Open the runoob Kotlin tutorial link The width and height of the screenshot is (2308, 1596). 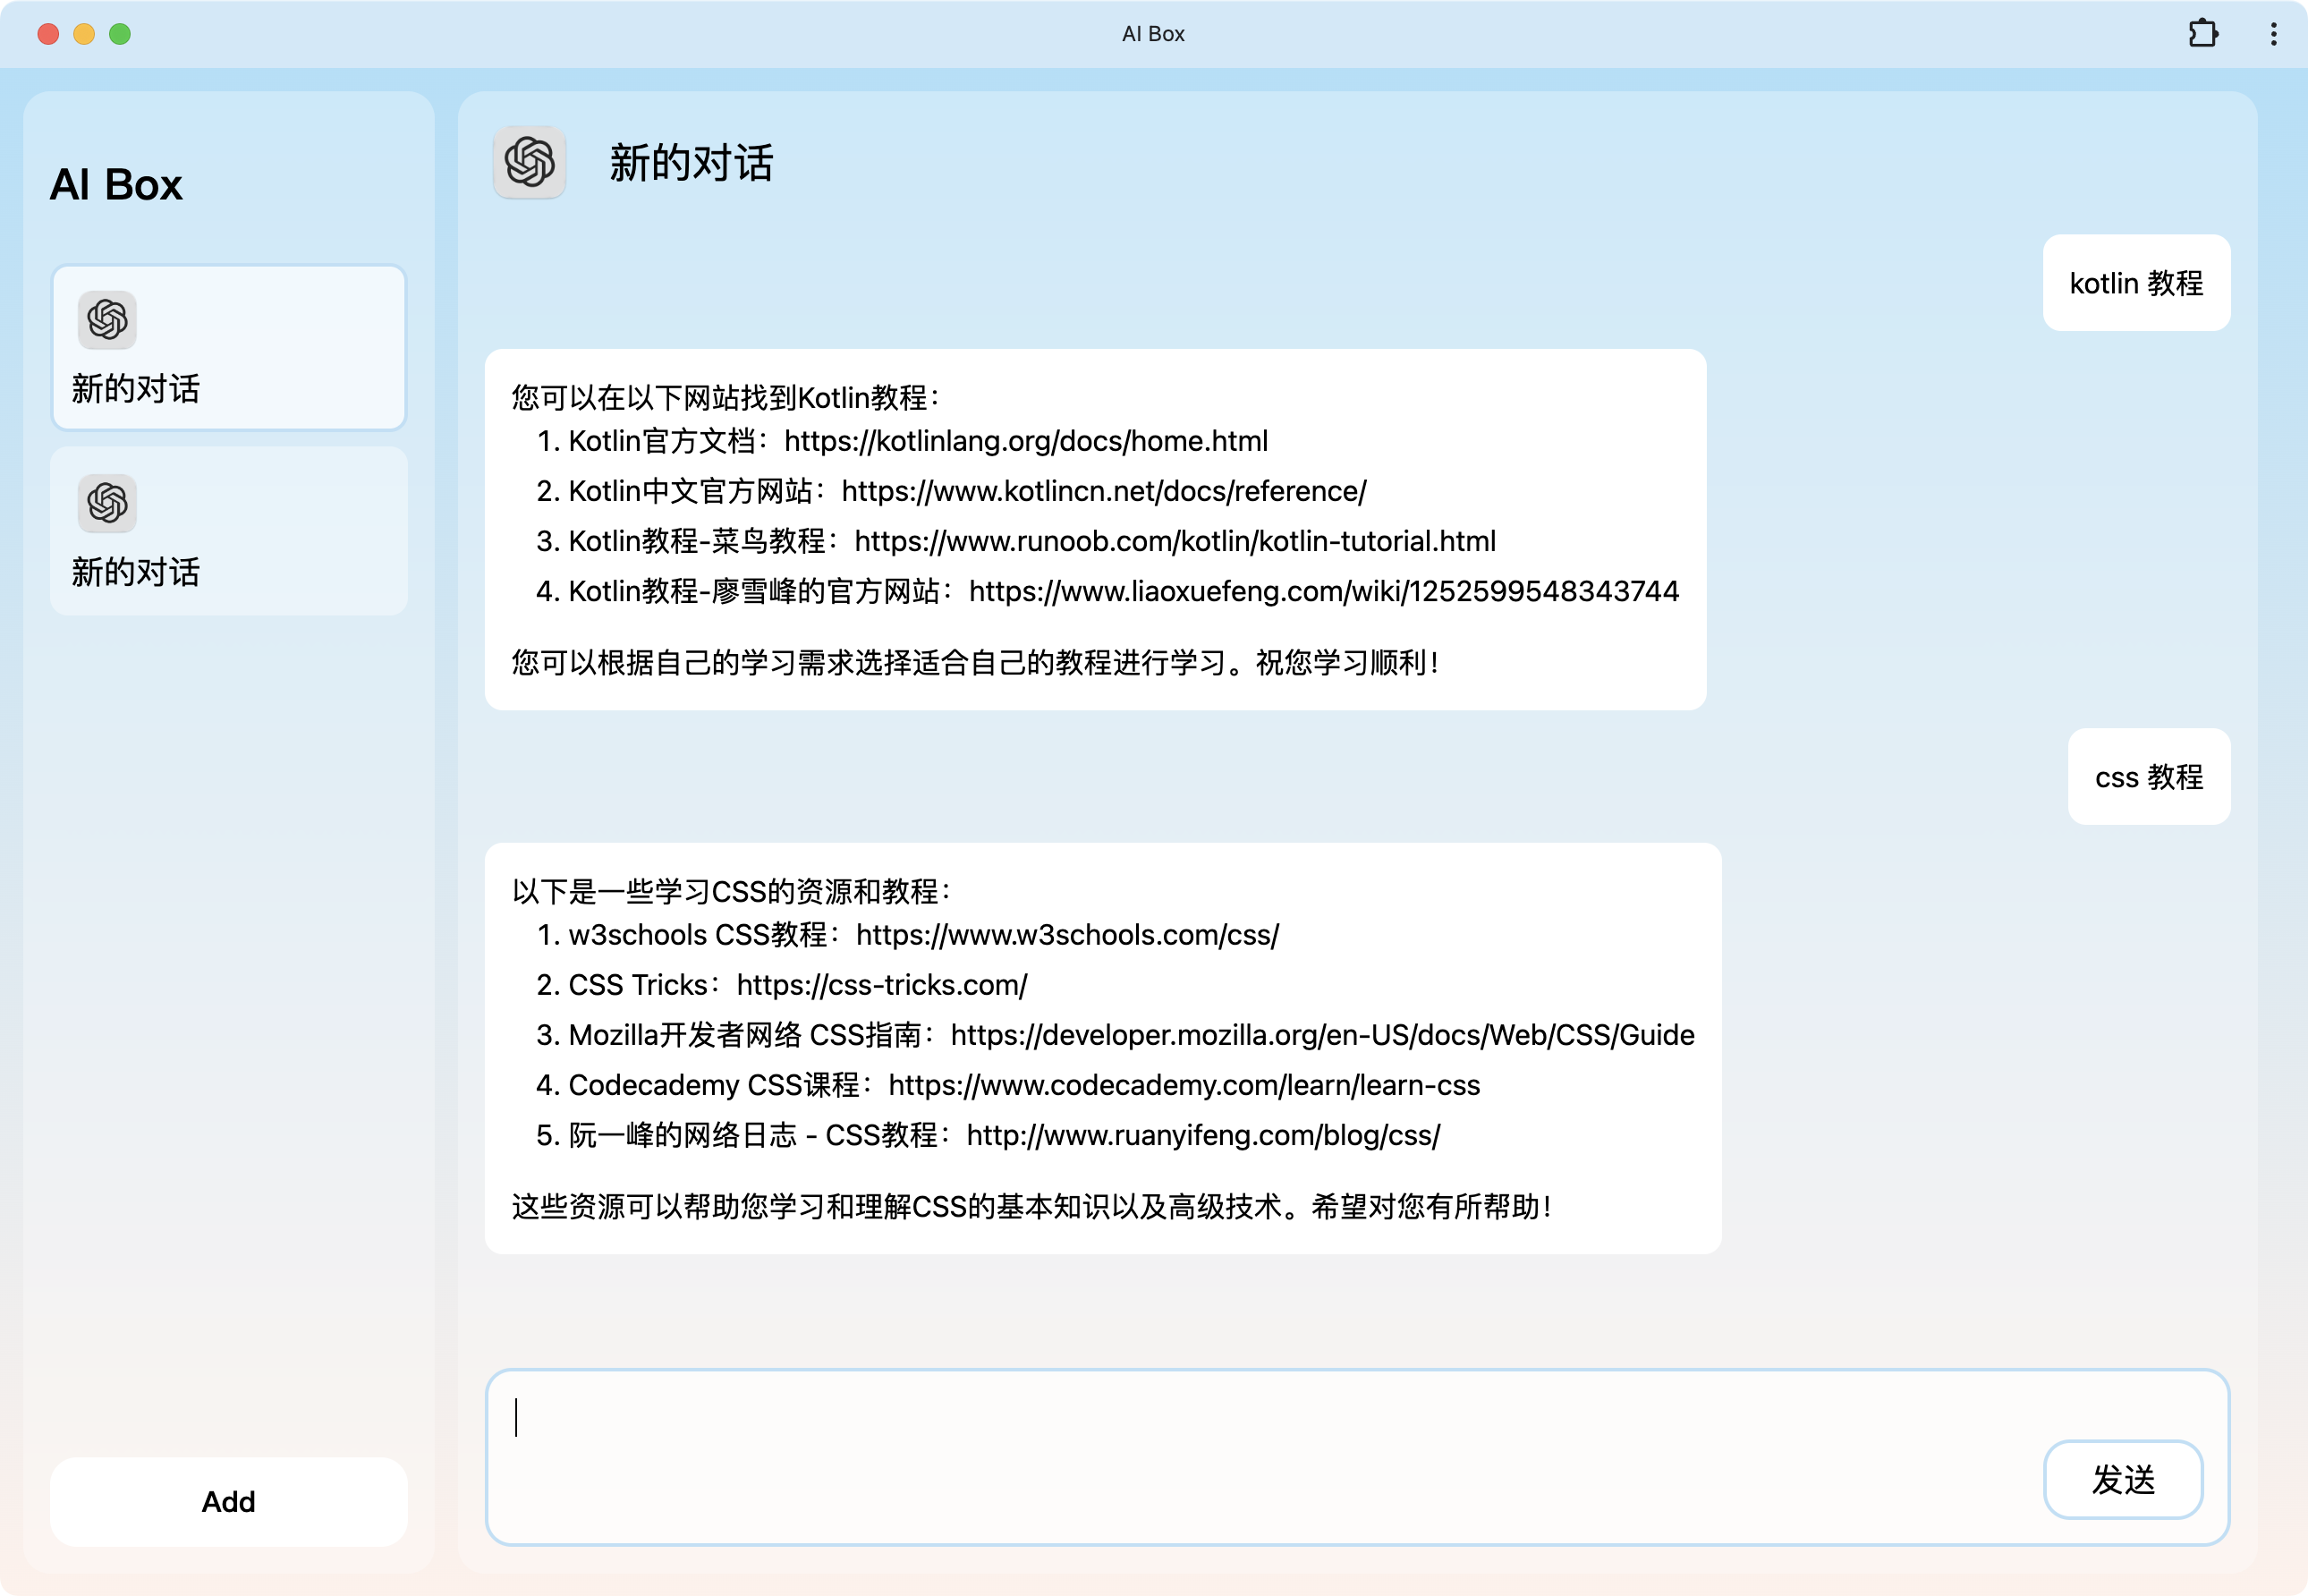[1175, 541]
